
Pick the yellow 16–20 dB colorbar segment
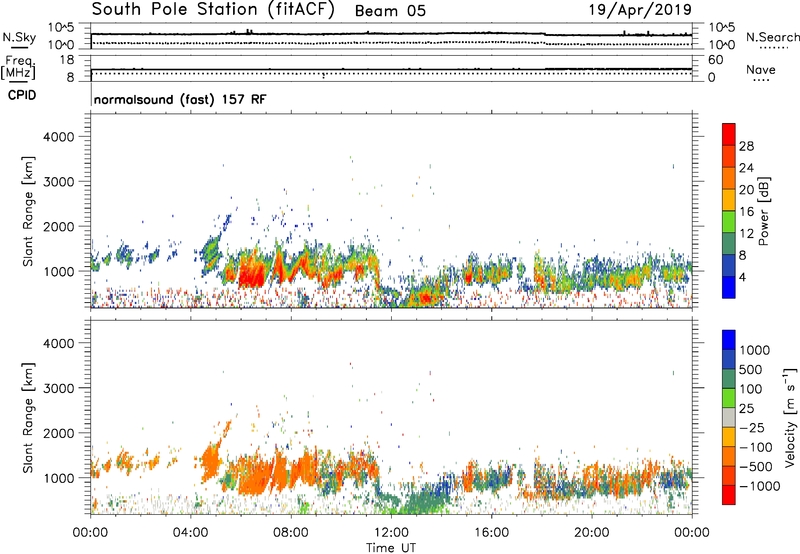[729, 200]
